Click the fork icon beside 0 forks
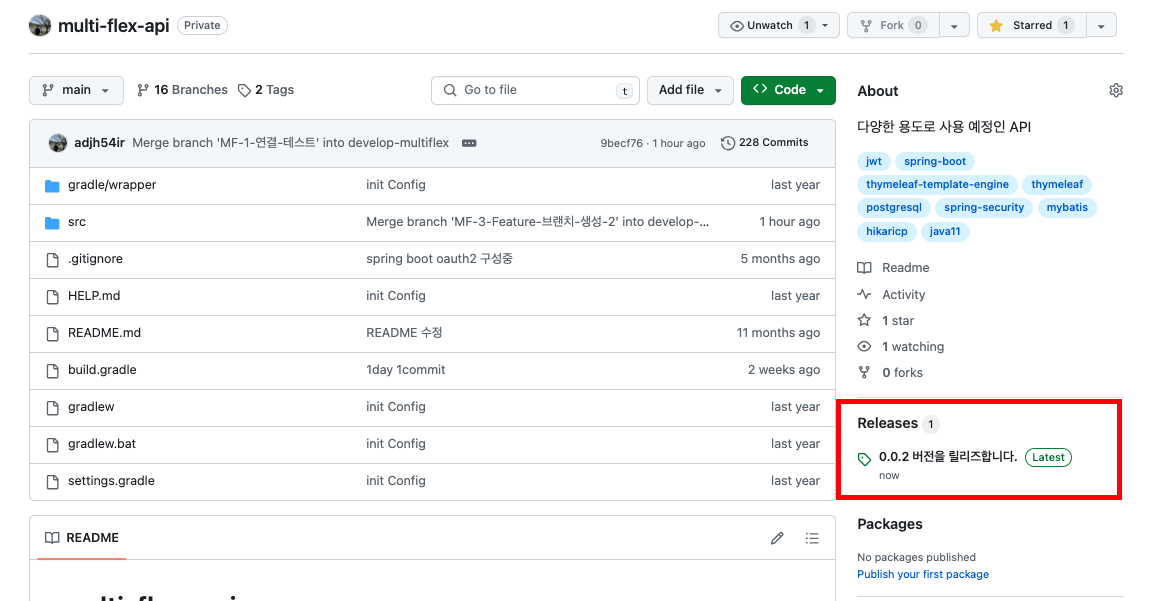 pyautogui.click(x=864, y=372)
